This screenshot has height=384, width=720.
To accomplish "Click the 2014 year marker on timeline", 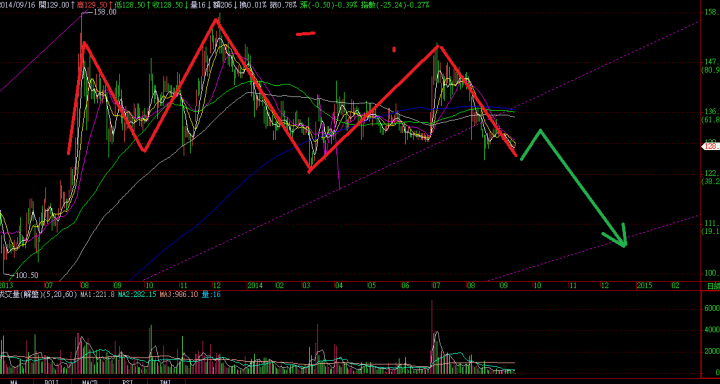I will tap(254, 285).
